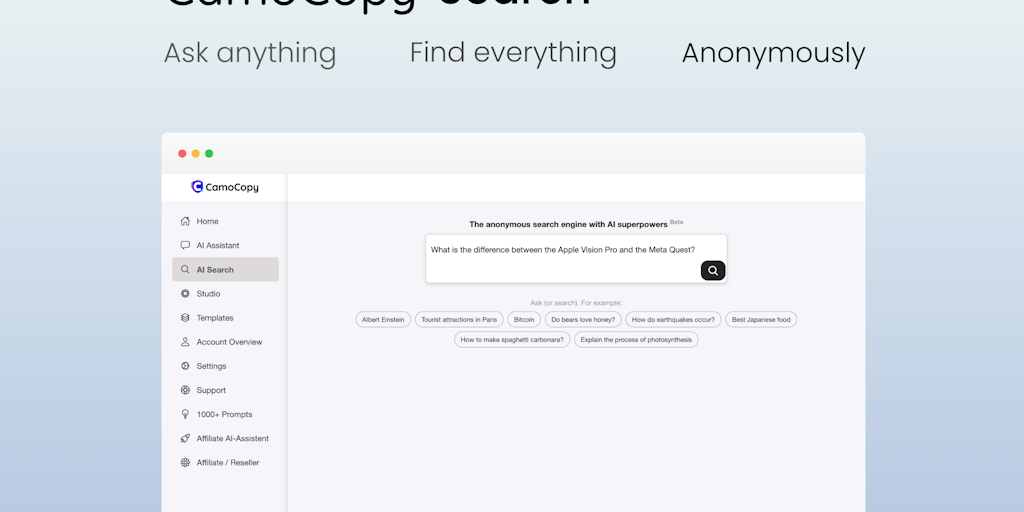Open the Settings menu item
1024x512 pixels.
pyautogui.click(x=225, y=366)
